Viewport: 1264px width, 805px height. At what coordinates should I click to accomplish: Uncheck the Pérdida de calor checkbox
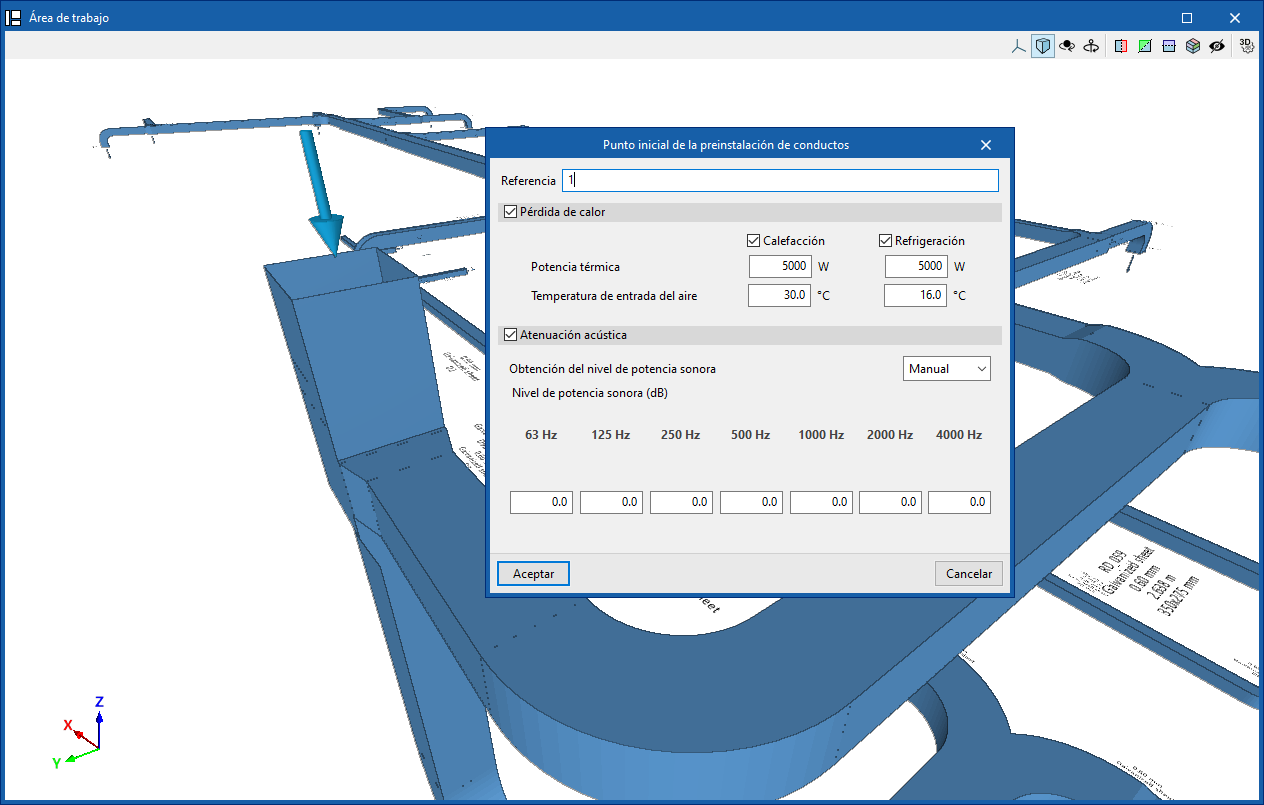click(x=511, y=212)
